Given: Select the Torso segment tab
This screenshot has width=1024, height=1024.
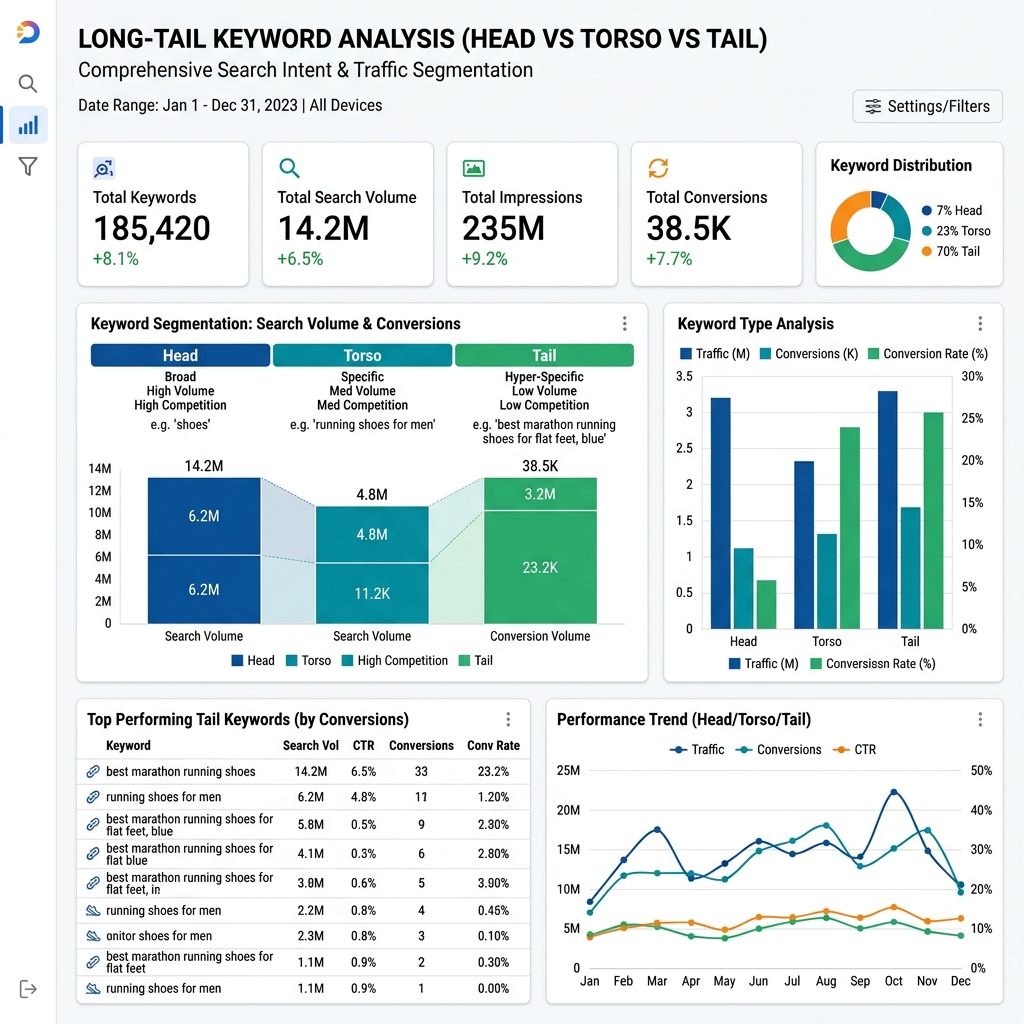Looking at the screenshot, I should click(362, 355).
